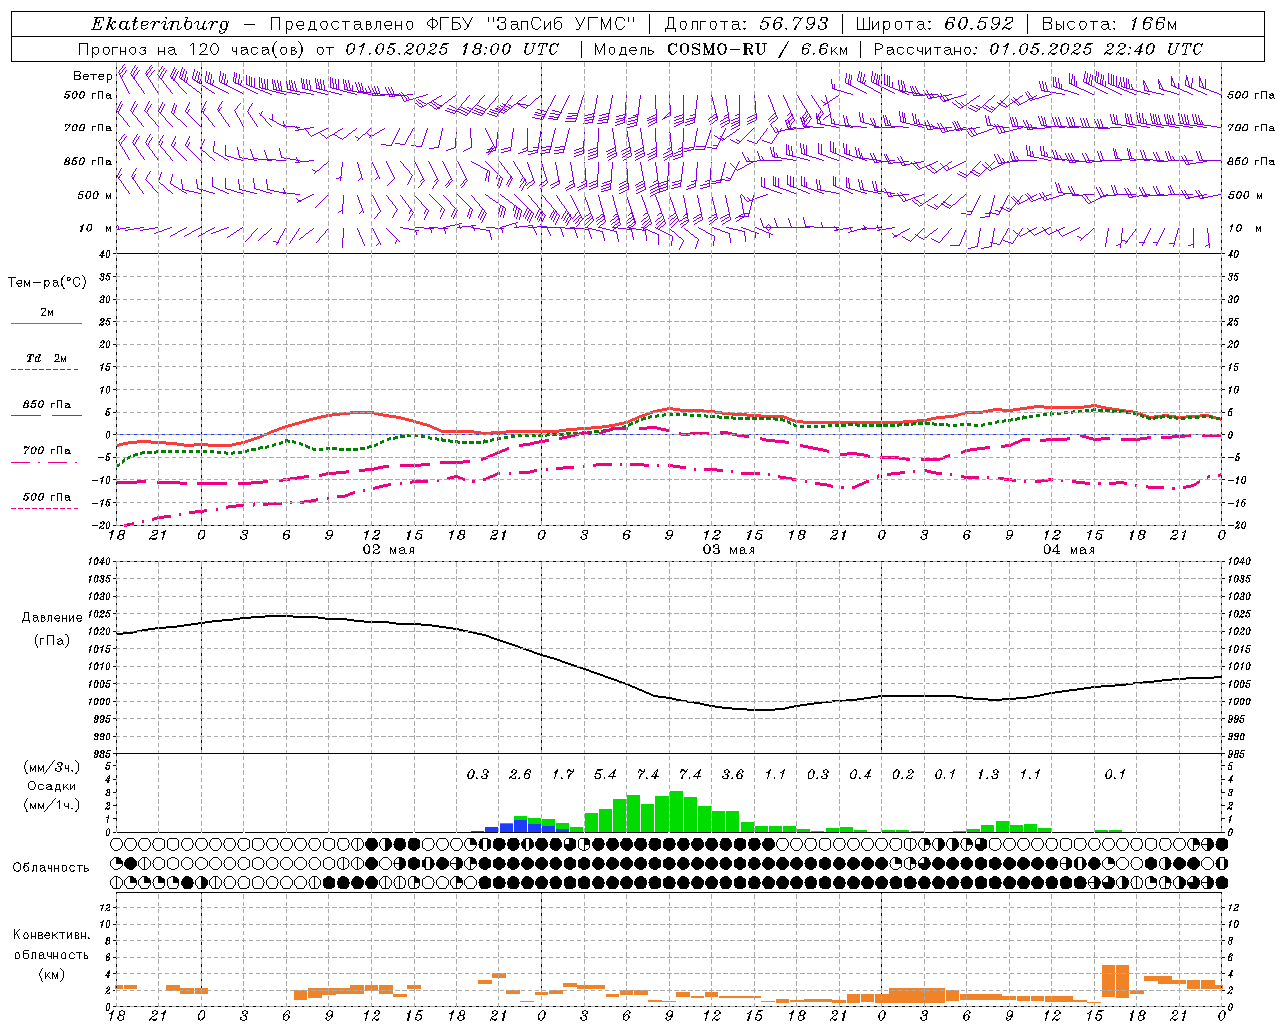Click the tallest green precipitation bar
This screenshot has height=1024, width=1280.
coord(676,812)
